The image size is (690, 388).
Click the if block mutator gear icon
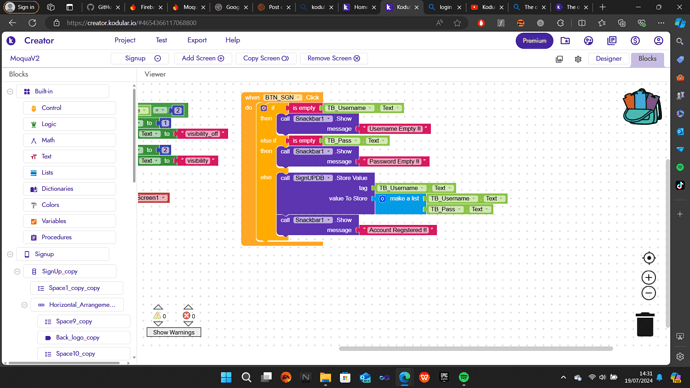(264, 108)
